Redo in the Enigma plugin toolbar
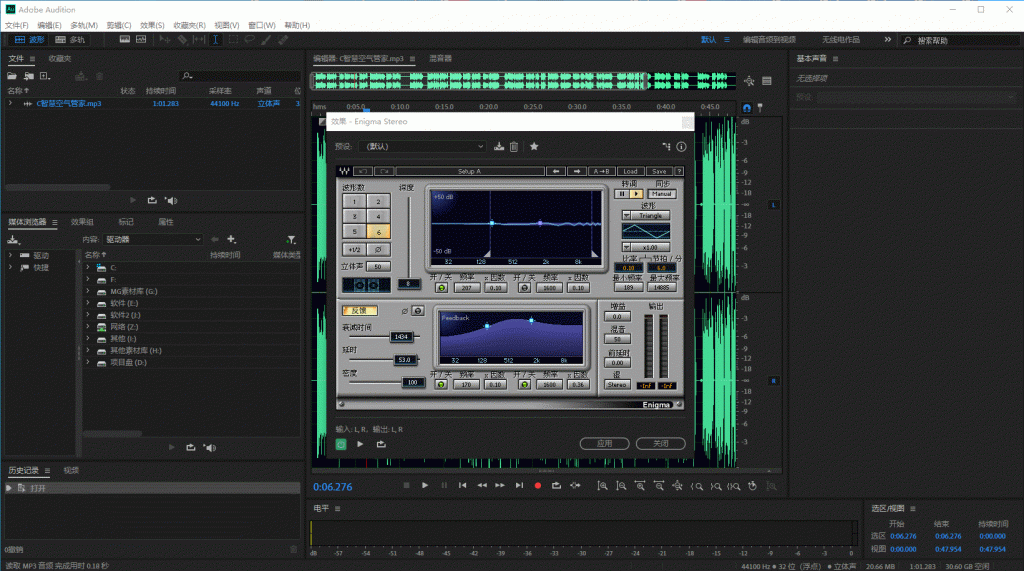 (x=385, y=171)
